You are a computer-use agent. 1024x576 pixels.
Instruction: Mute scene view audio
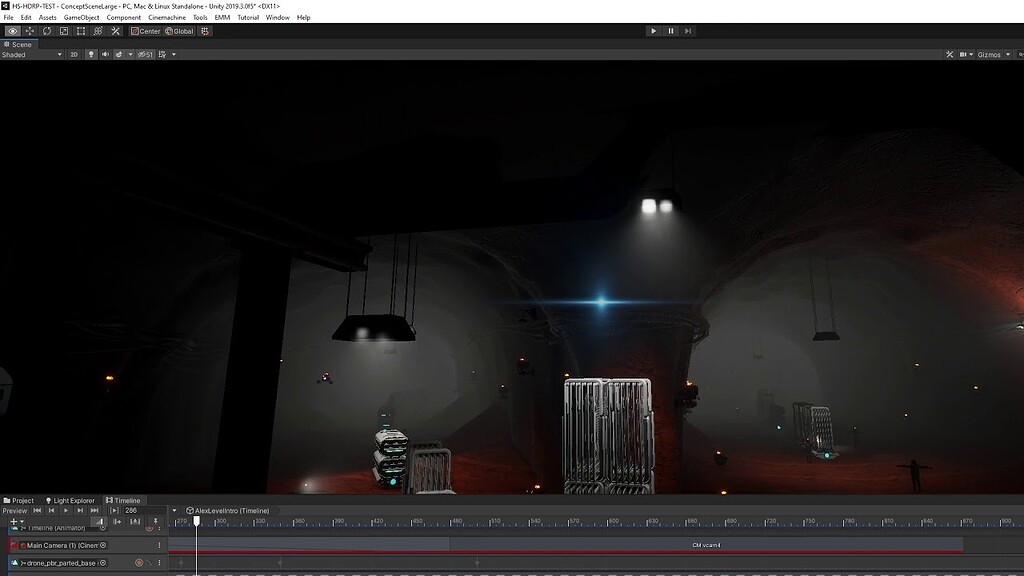[105, 54]
